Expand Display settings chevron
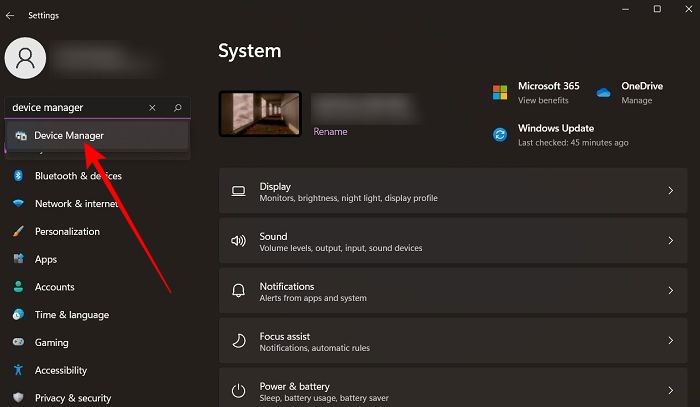The image size is (700, 407). pyautogui.click(x=671, y=191)
